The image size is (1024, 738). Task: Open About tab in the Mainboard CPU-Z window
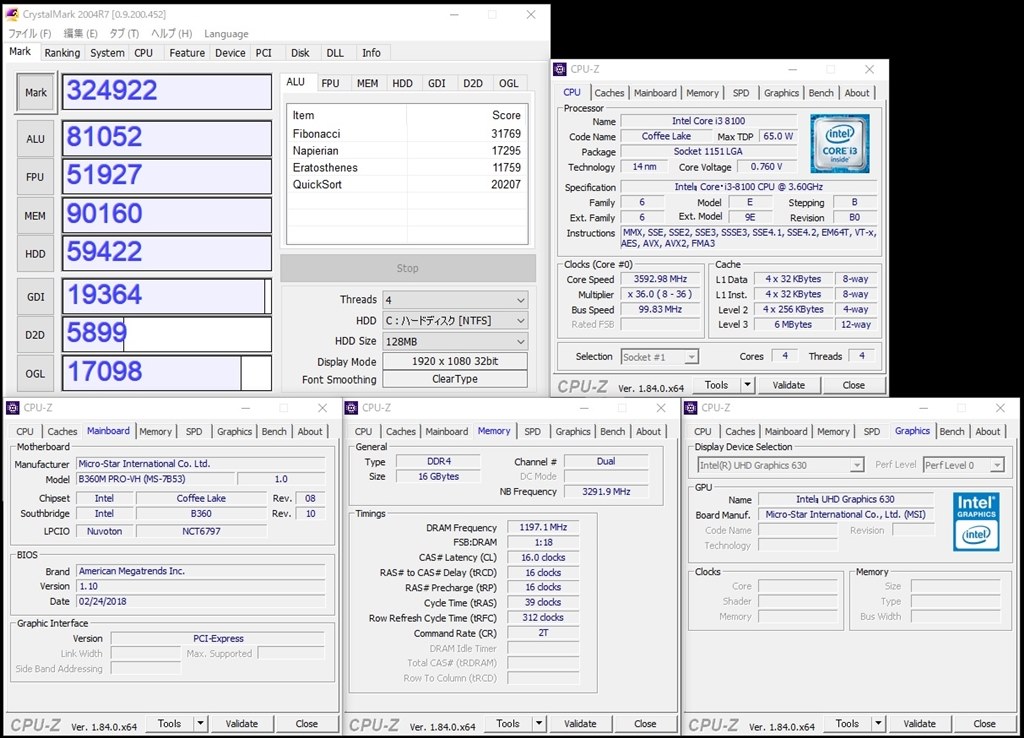point(310,431)
